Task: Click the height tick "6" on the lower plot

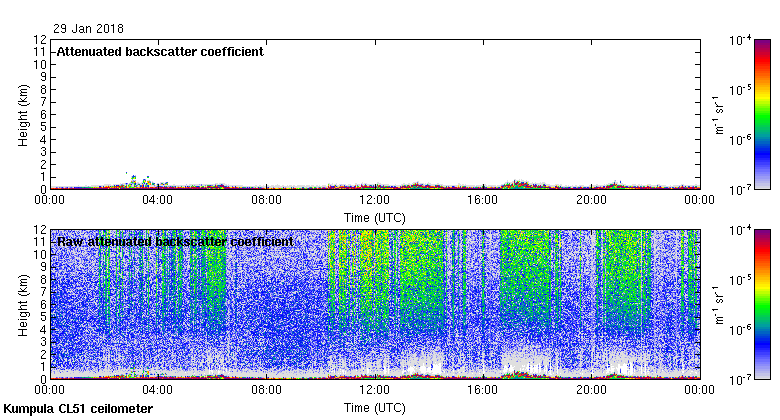Action: click(x=43, y=305)
